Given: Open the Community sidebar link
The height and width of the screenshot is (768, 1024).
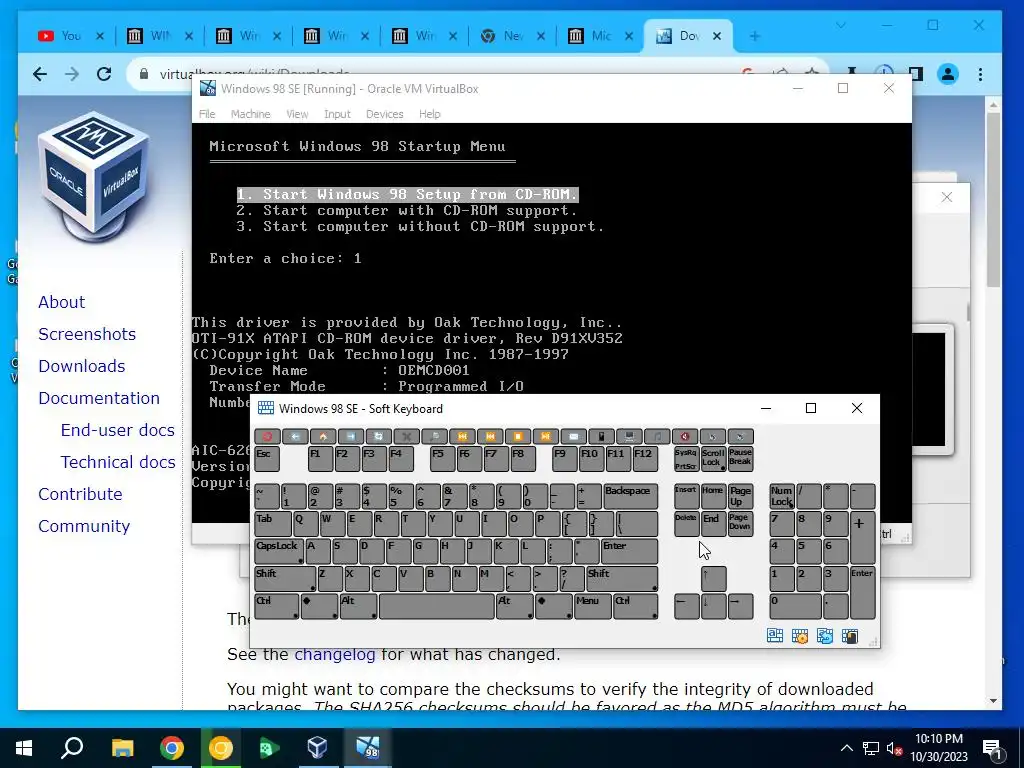Looking at the screenshot, I should point(84,526).
